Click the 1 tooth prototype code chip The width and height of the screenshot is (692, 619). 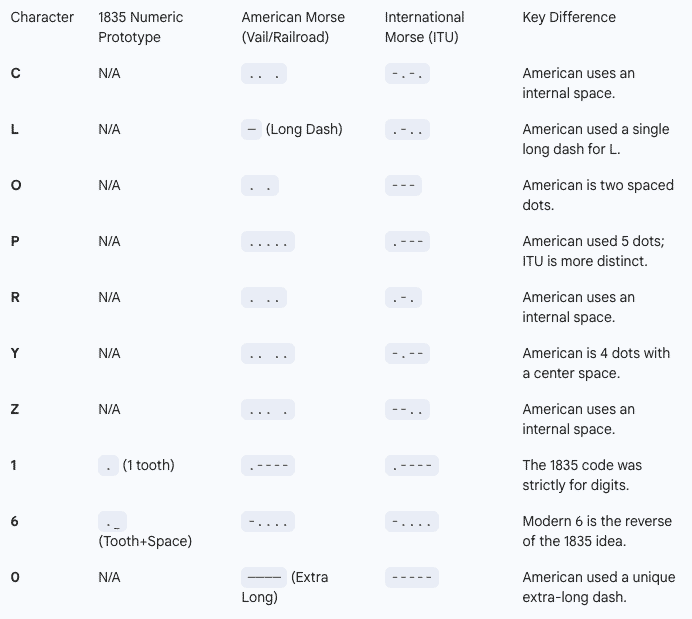point(109,465)
